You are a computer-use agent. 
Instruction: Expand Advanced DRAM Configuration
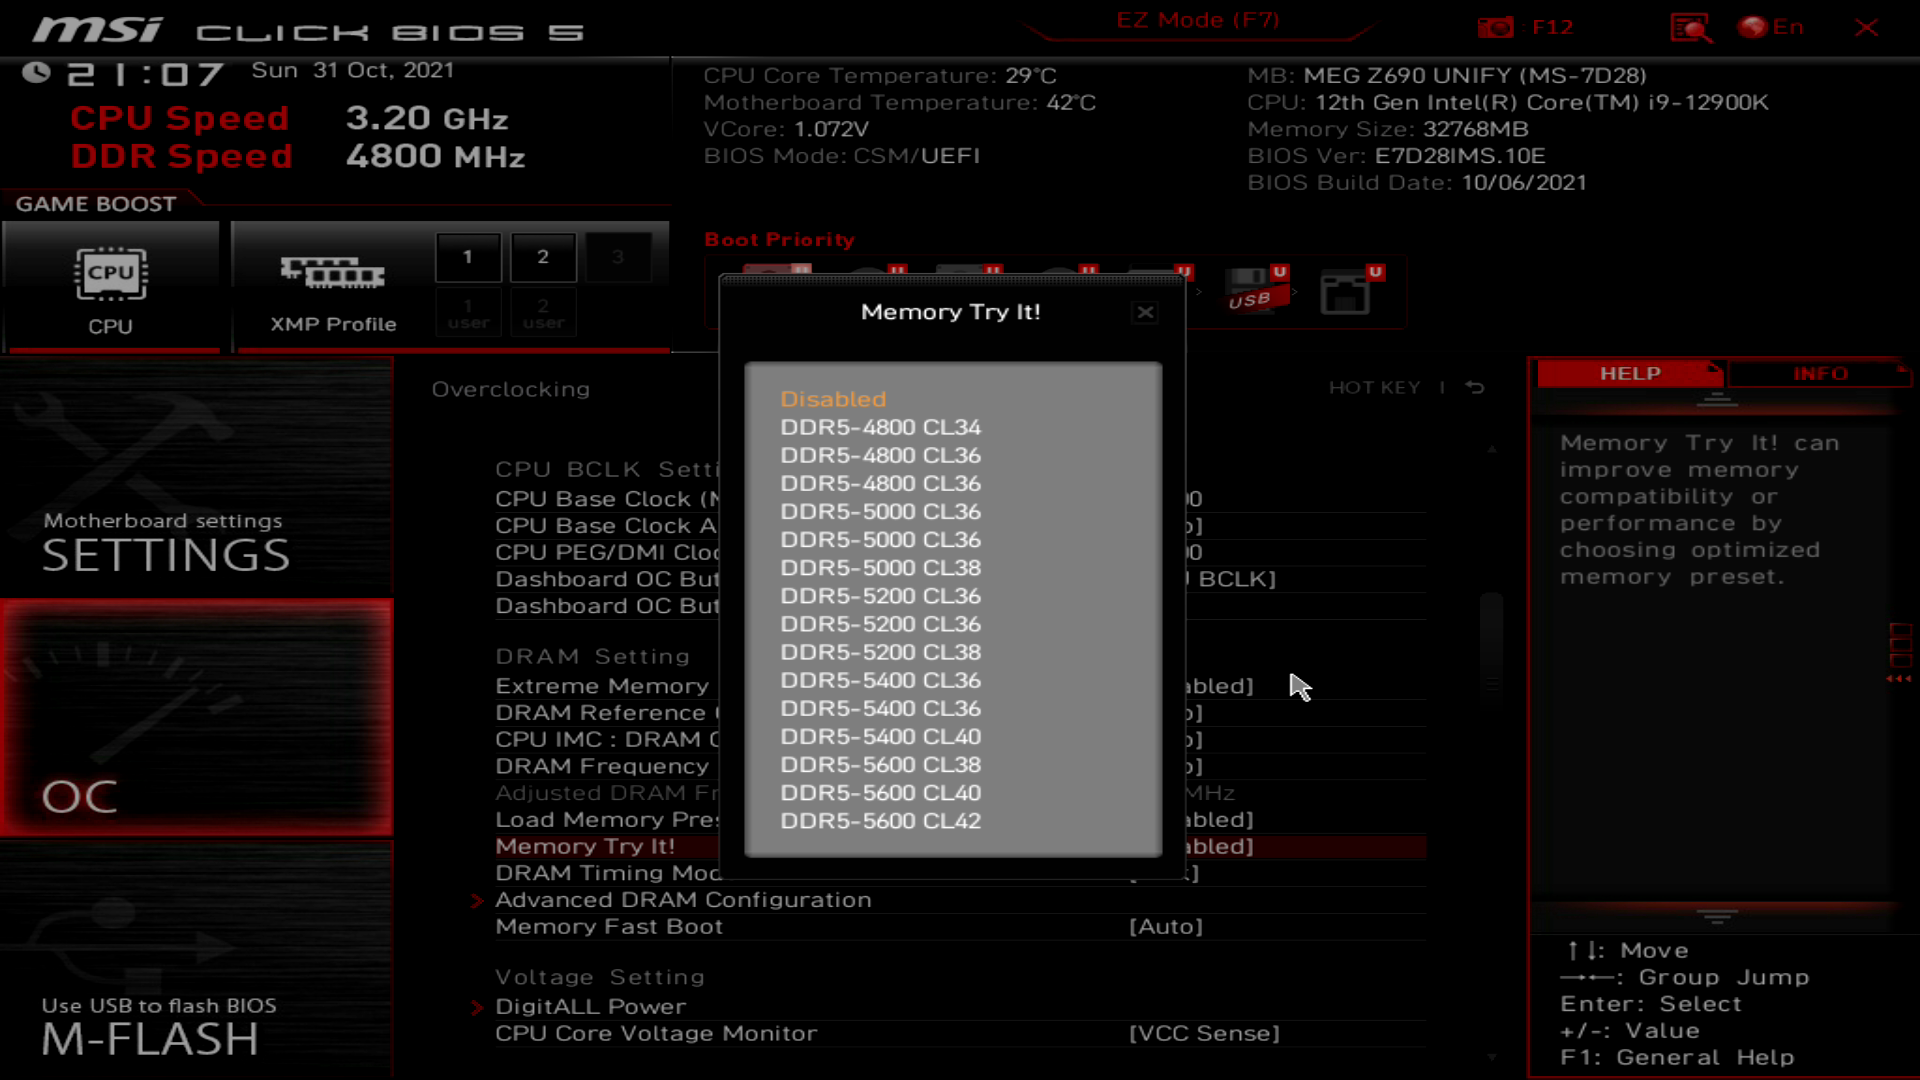[683, 899]
